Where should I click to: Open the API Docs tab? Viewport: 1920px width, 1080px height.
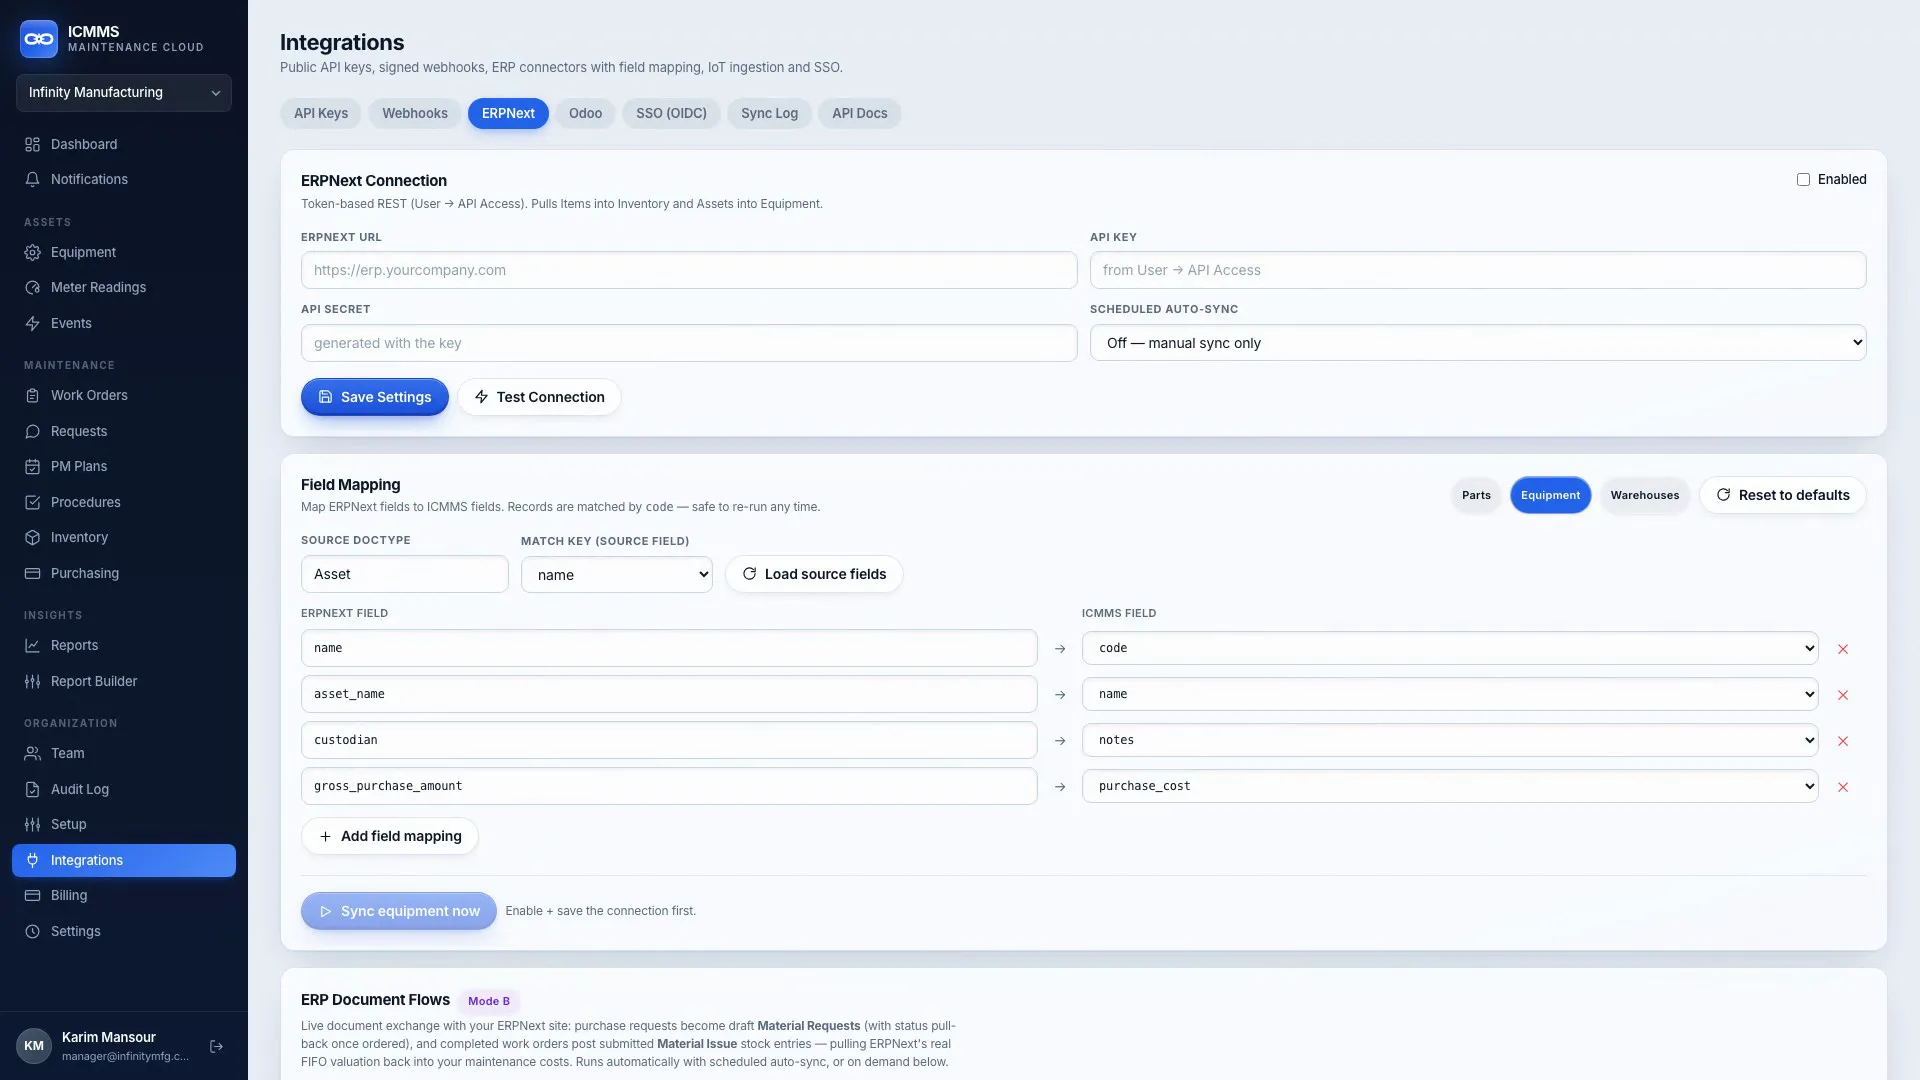click(860, 114)
